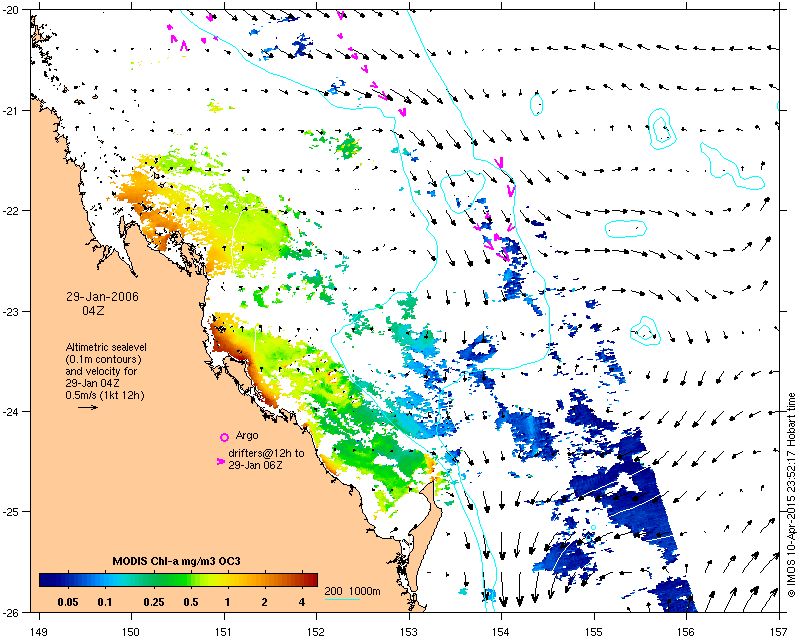
Task: Click the 'MODIS Chl-a mg/m3 OC3' colorbar title
Action: [x=177, y=561]
